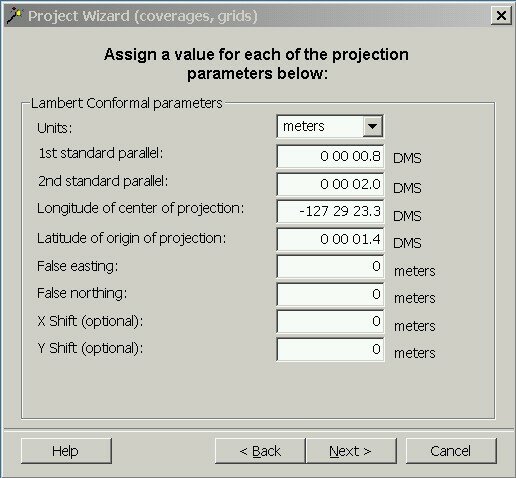Image resolution: width=516 pixels, height=478 pixels.
Task: Focus the X Shift (optional) field
Action: [330, 321]
